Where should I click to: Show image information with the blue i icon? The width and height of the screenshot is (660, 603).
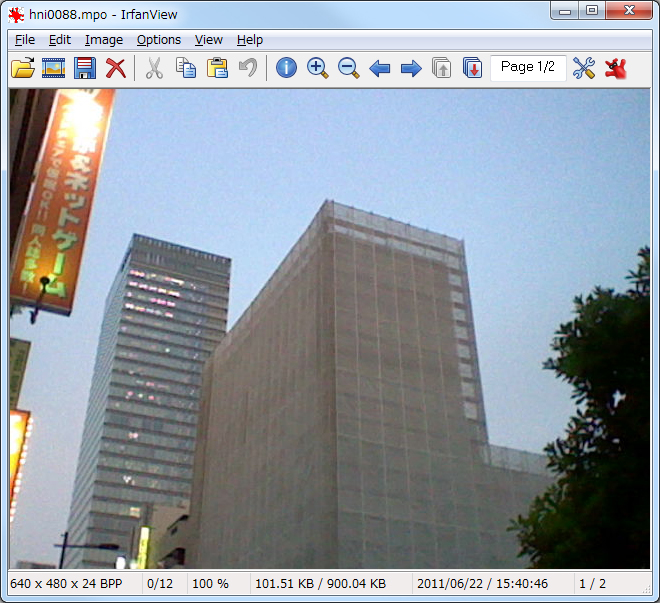click(x=286, y=68)
